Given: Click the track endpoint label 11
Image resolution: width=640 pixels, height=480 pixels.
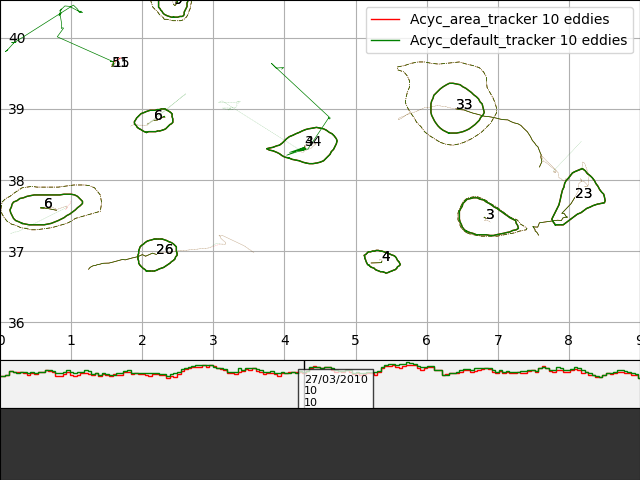Looking at the screenshot, I should coord(120,62).
